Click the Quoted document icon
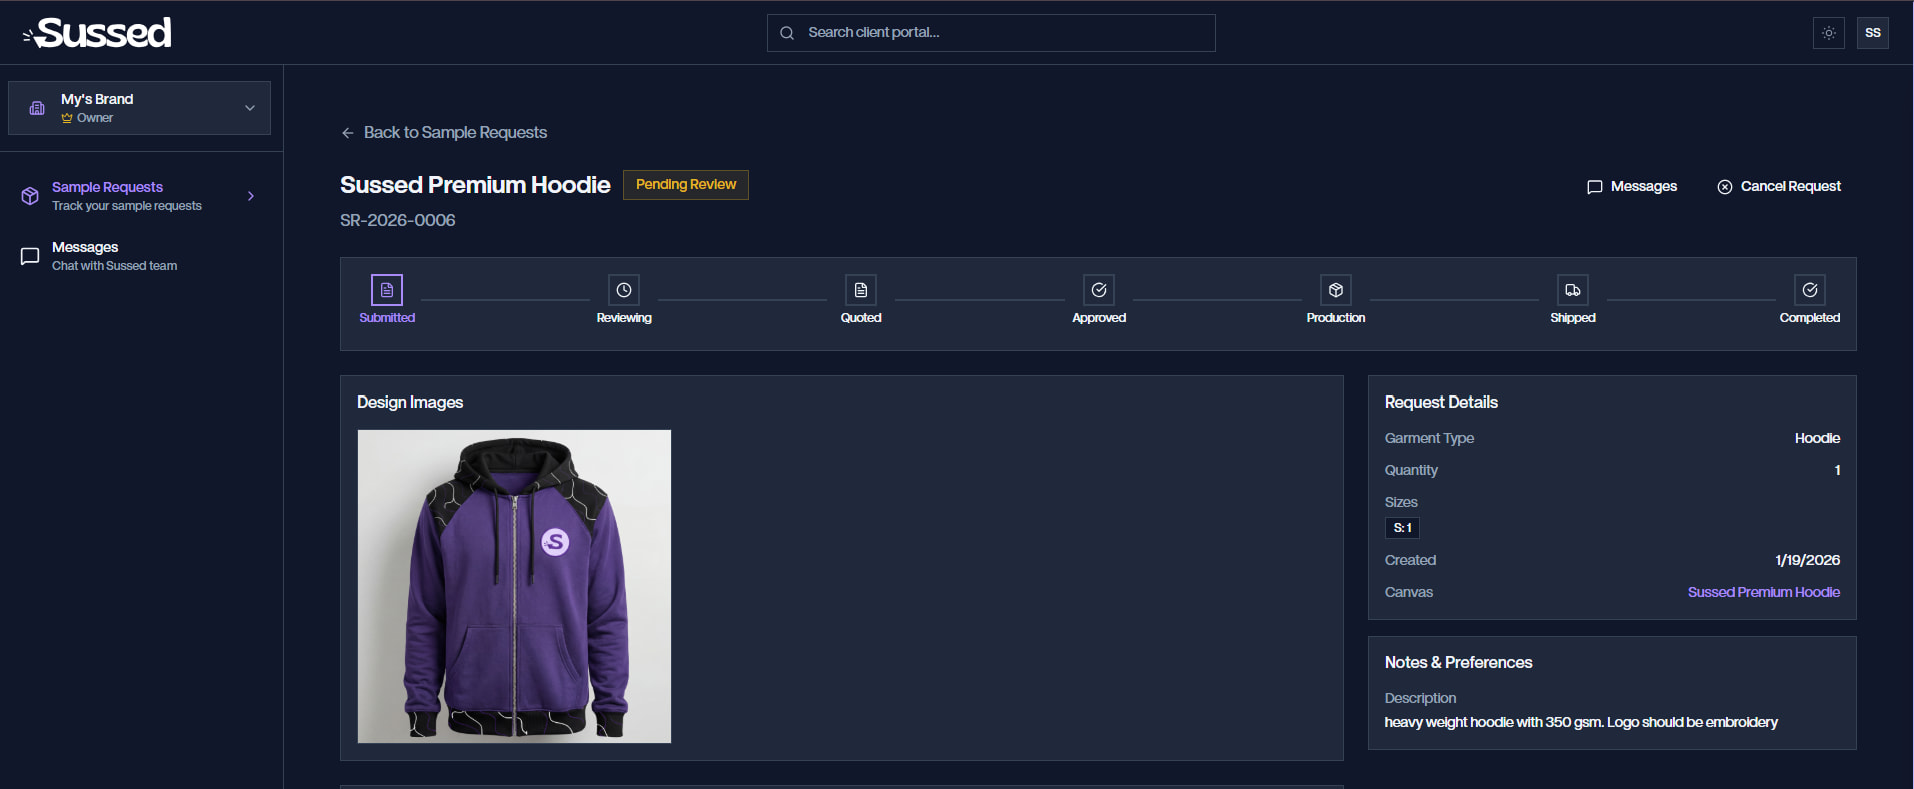The image size is (1914, 789). [861, 290]
